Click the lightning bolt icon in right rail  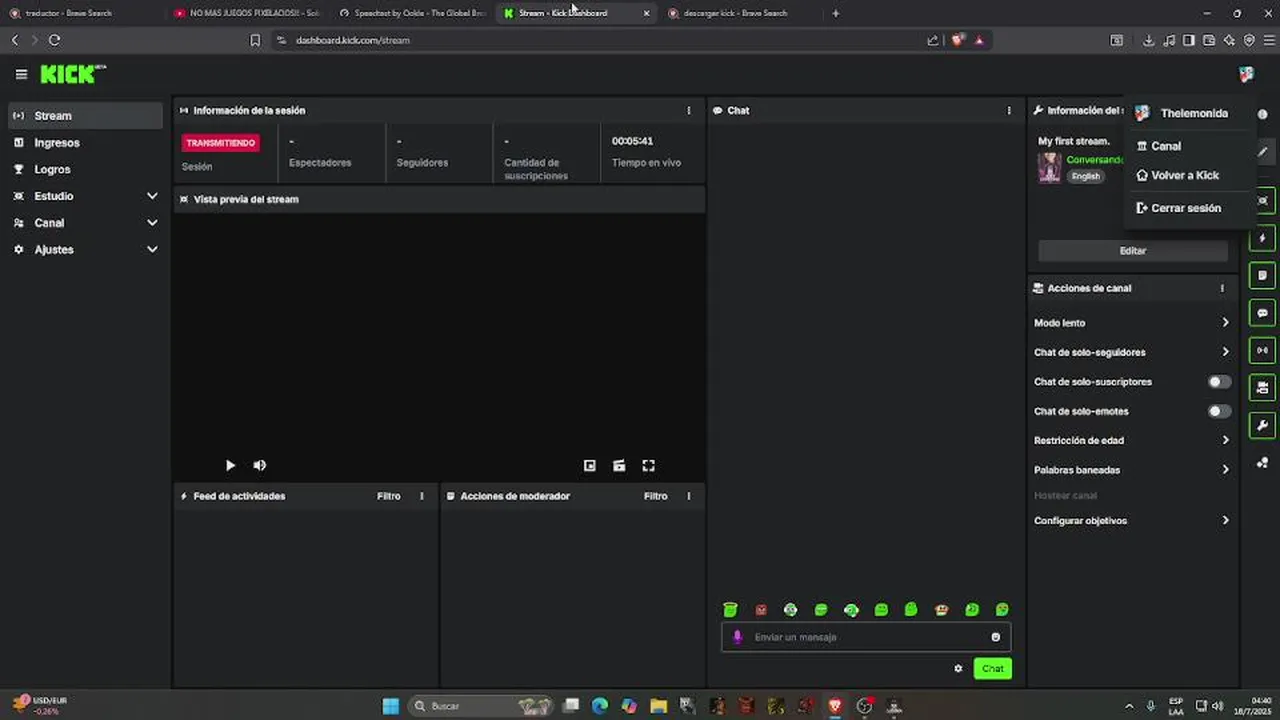1262,238
